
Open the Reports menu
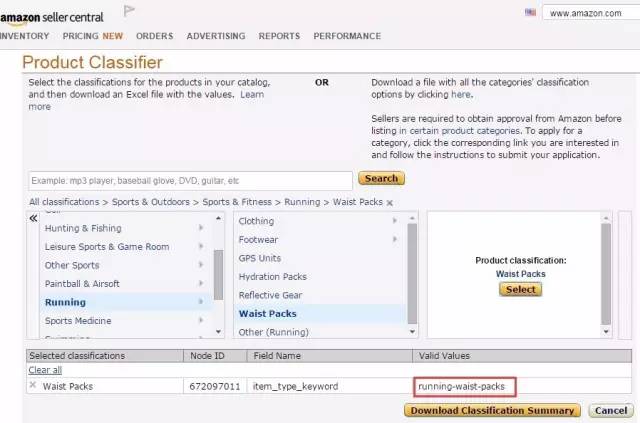click(x=279, y=36)
